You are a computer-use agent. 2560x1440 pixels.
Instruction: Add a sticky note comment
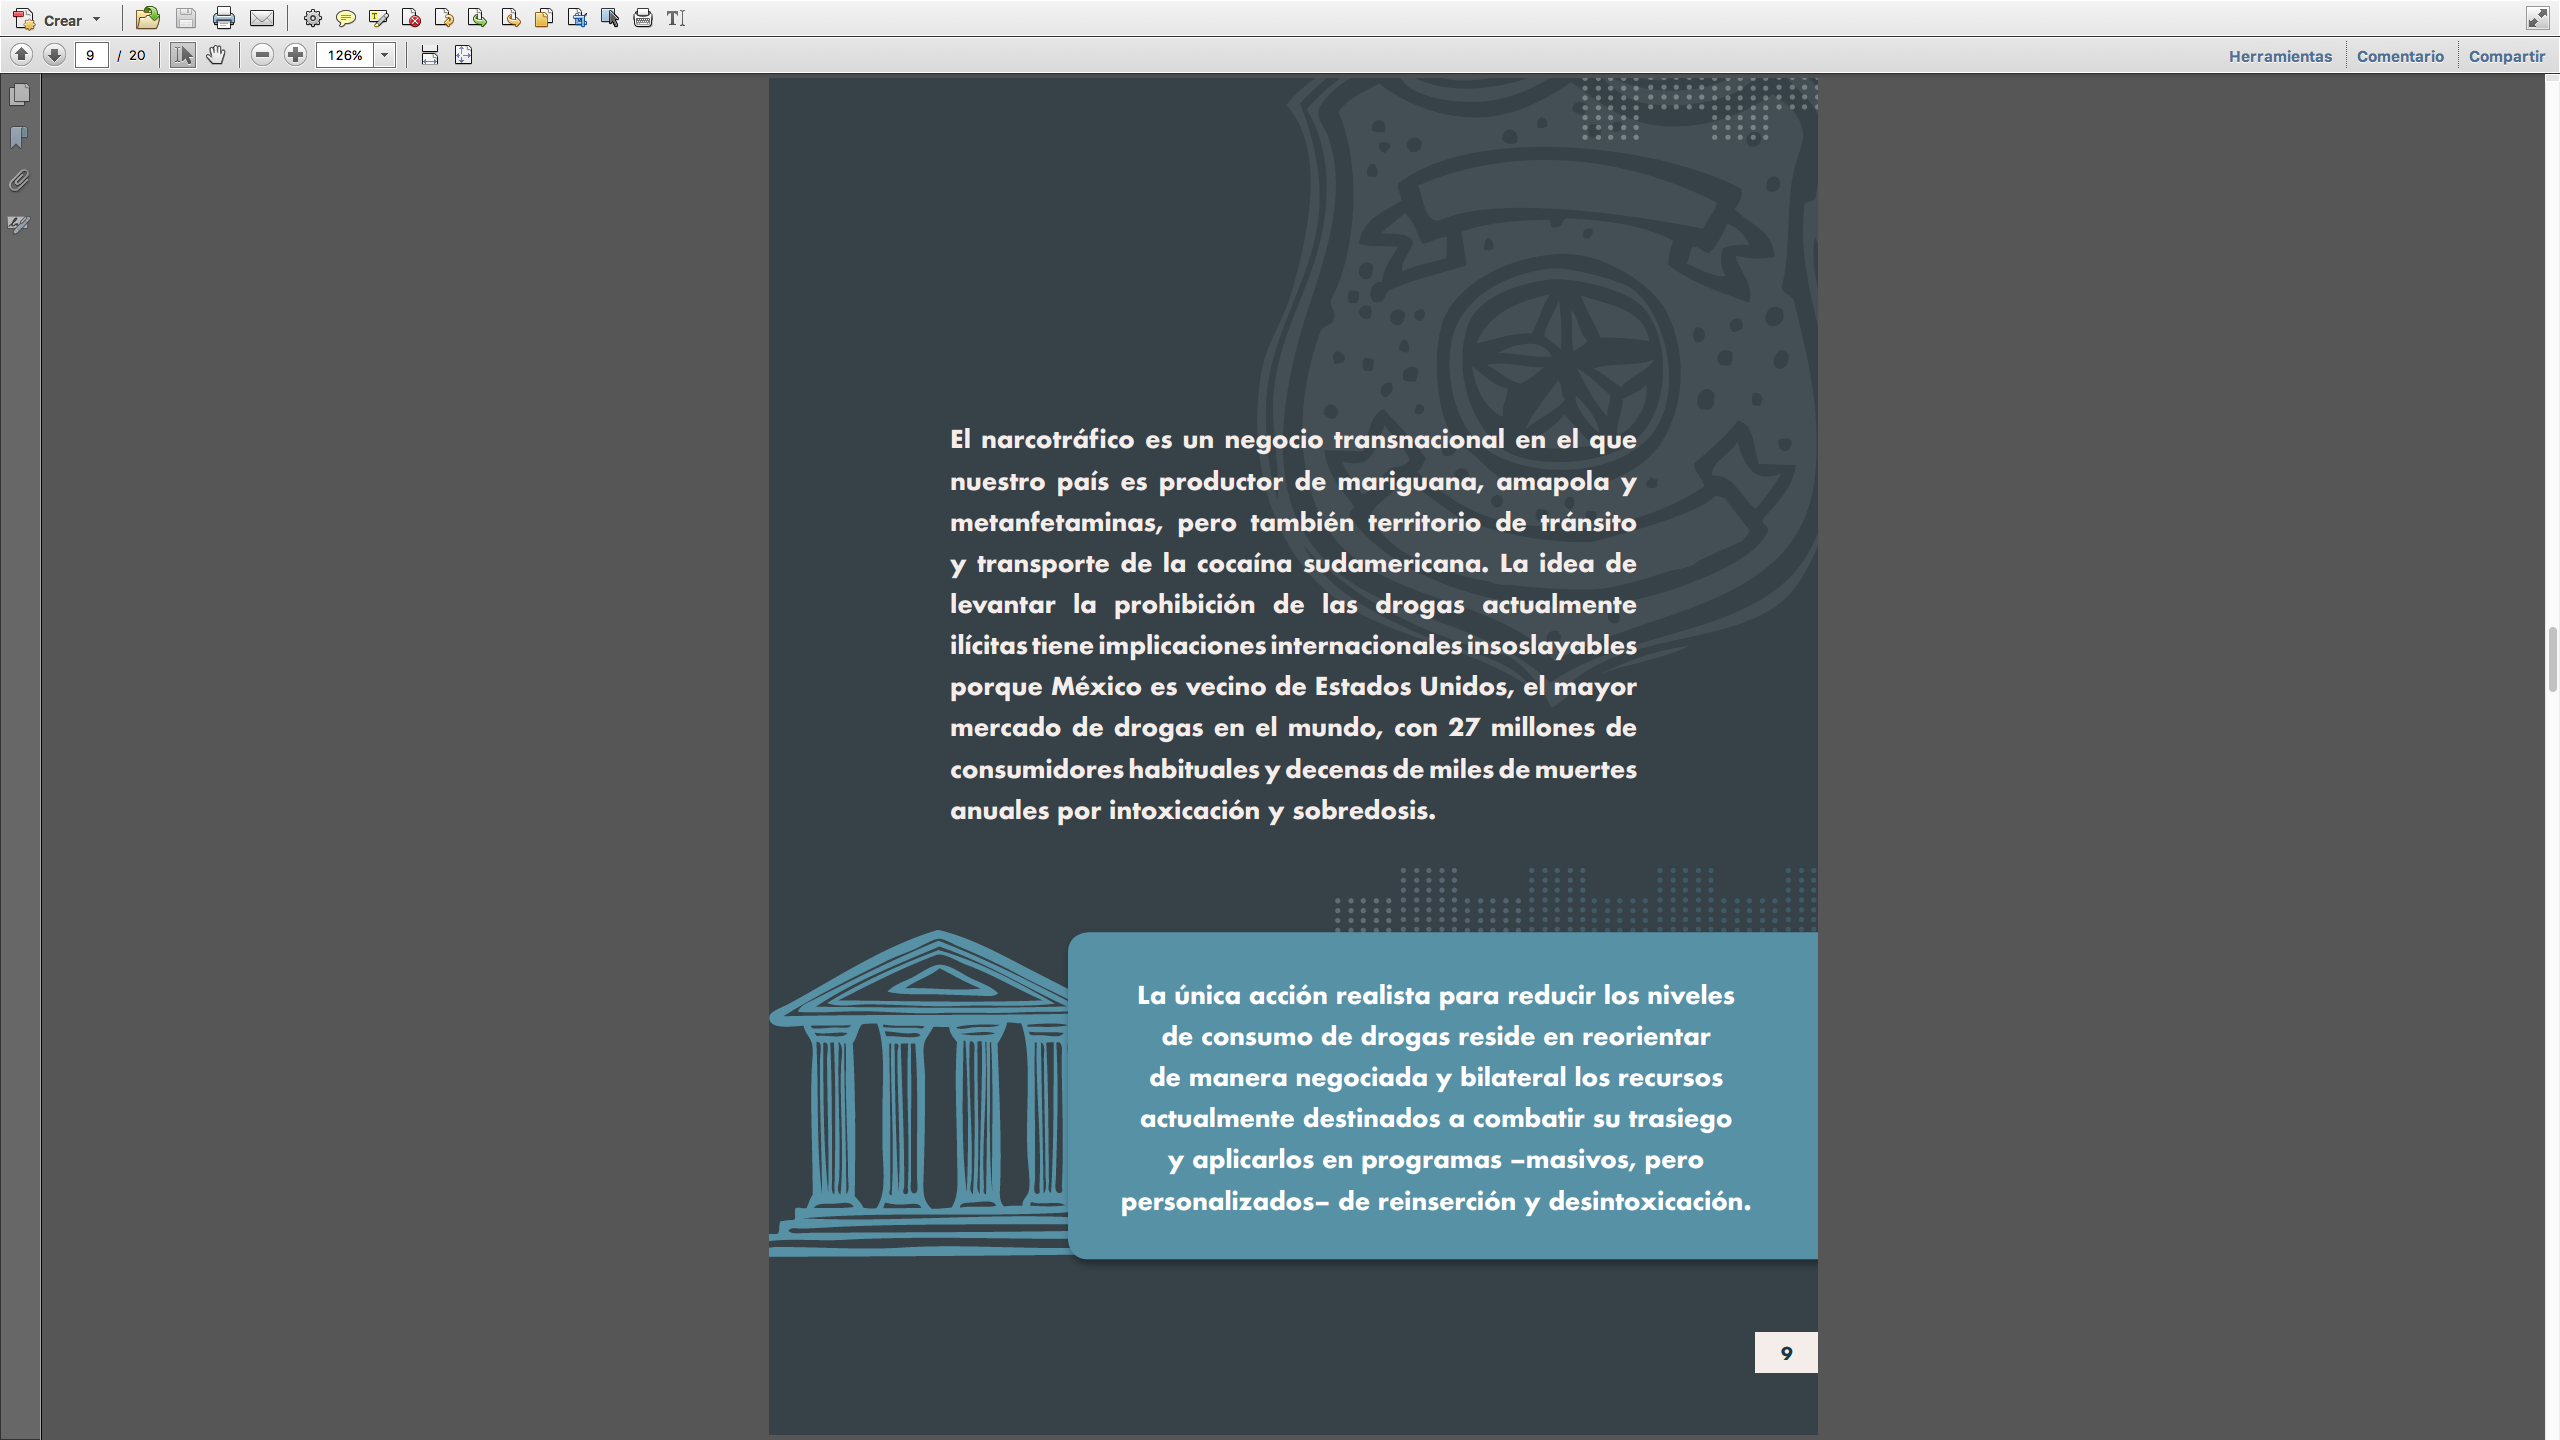coord(346,18)
